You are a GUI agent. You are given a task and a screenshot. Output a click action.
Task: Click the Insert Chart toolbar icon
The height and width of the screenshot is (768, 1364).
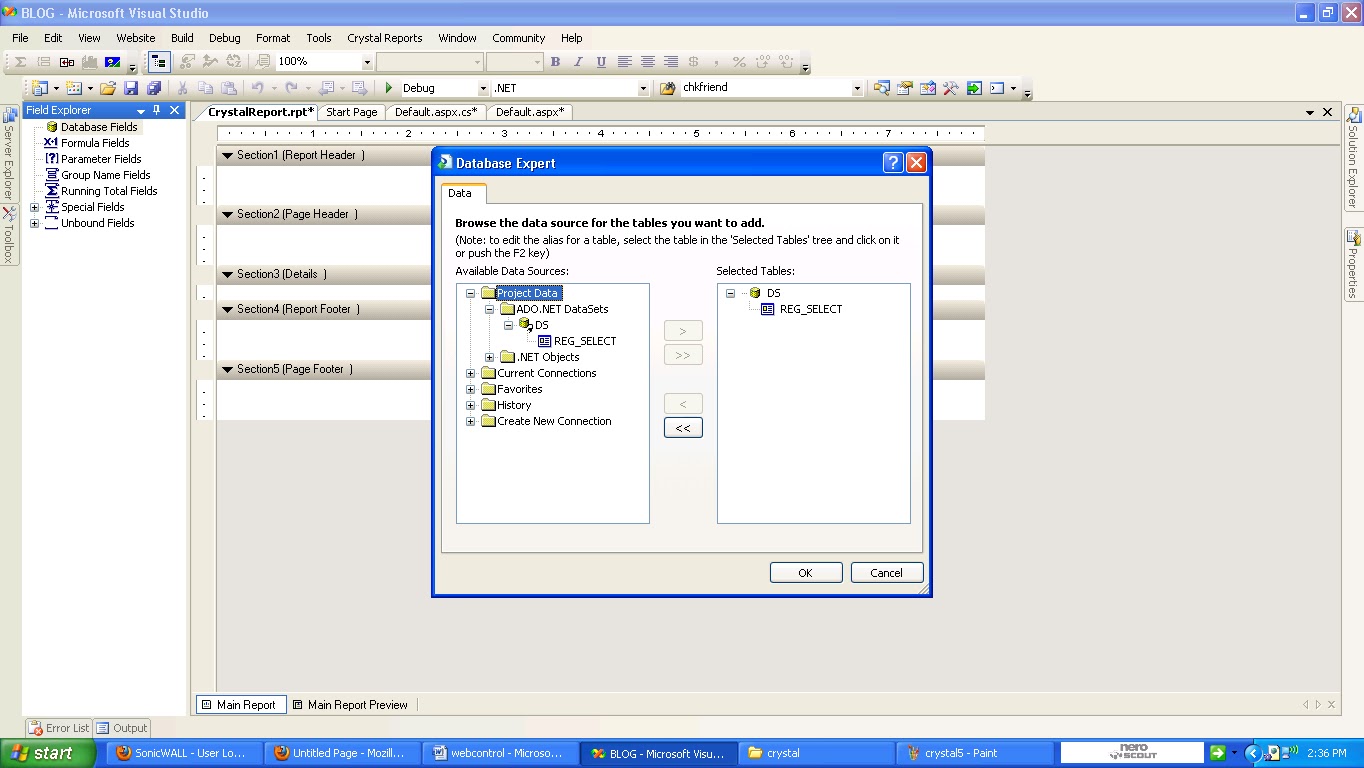coord(90,62)
